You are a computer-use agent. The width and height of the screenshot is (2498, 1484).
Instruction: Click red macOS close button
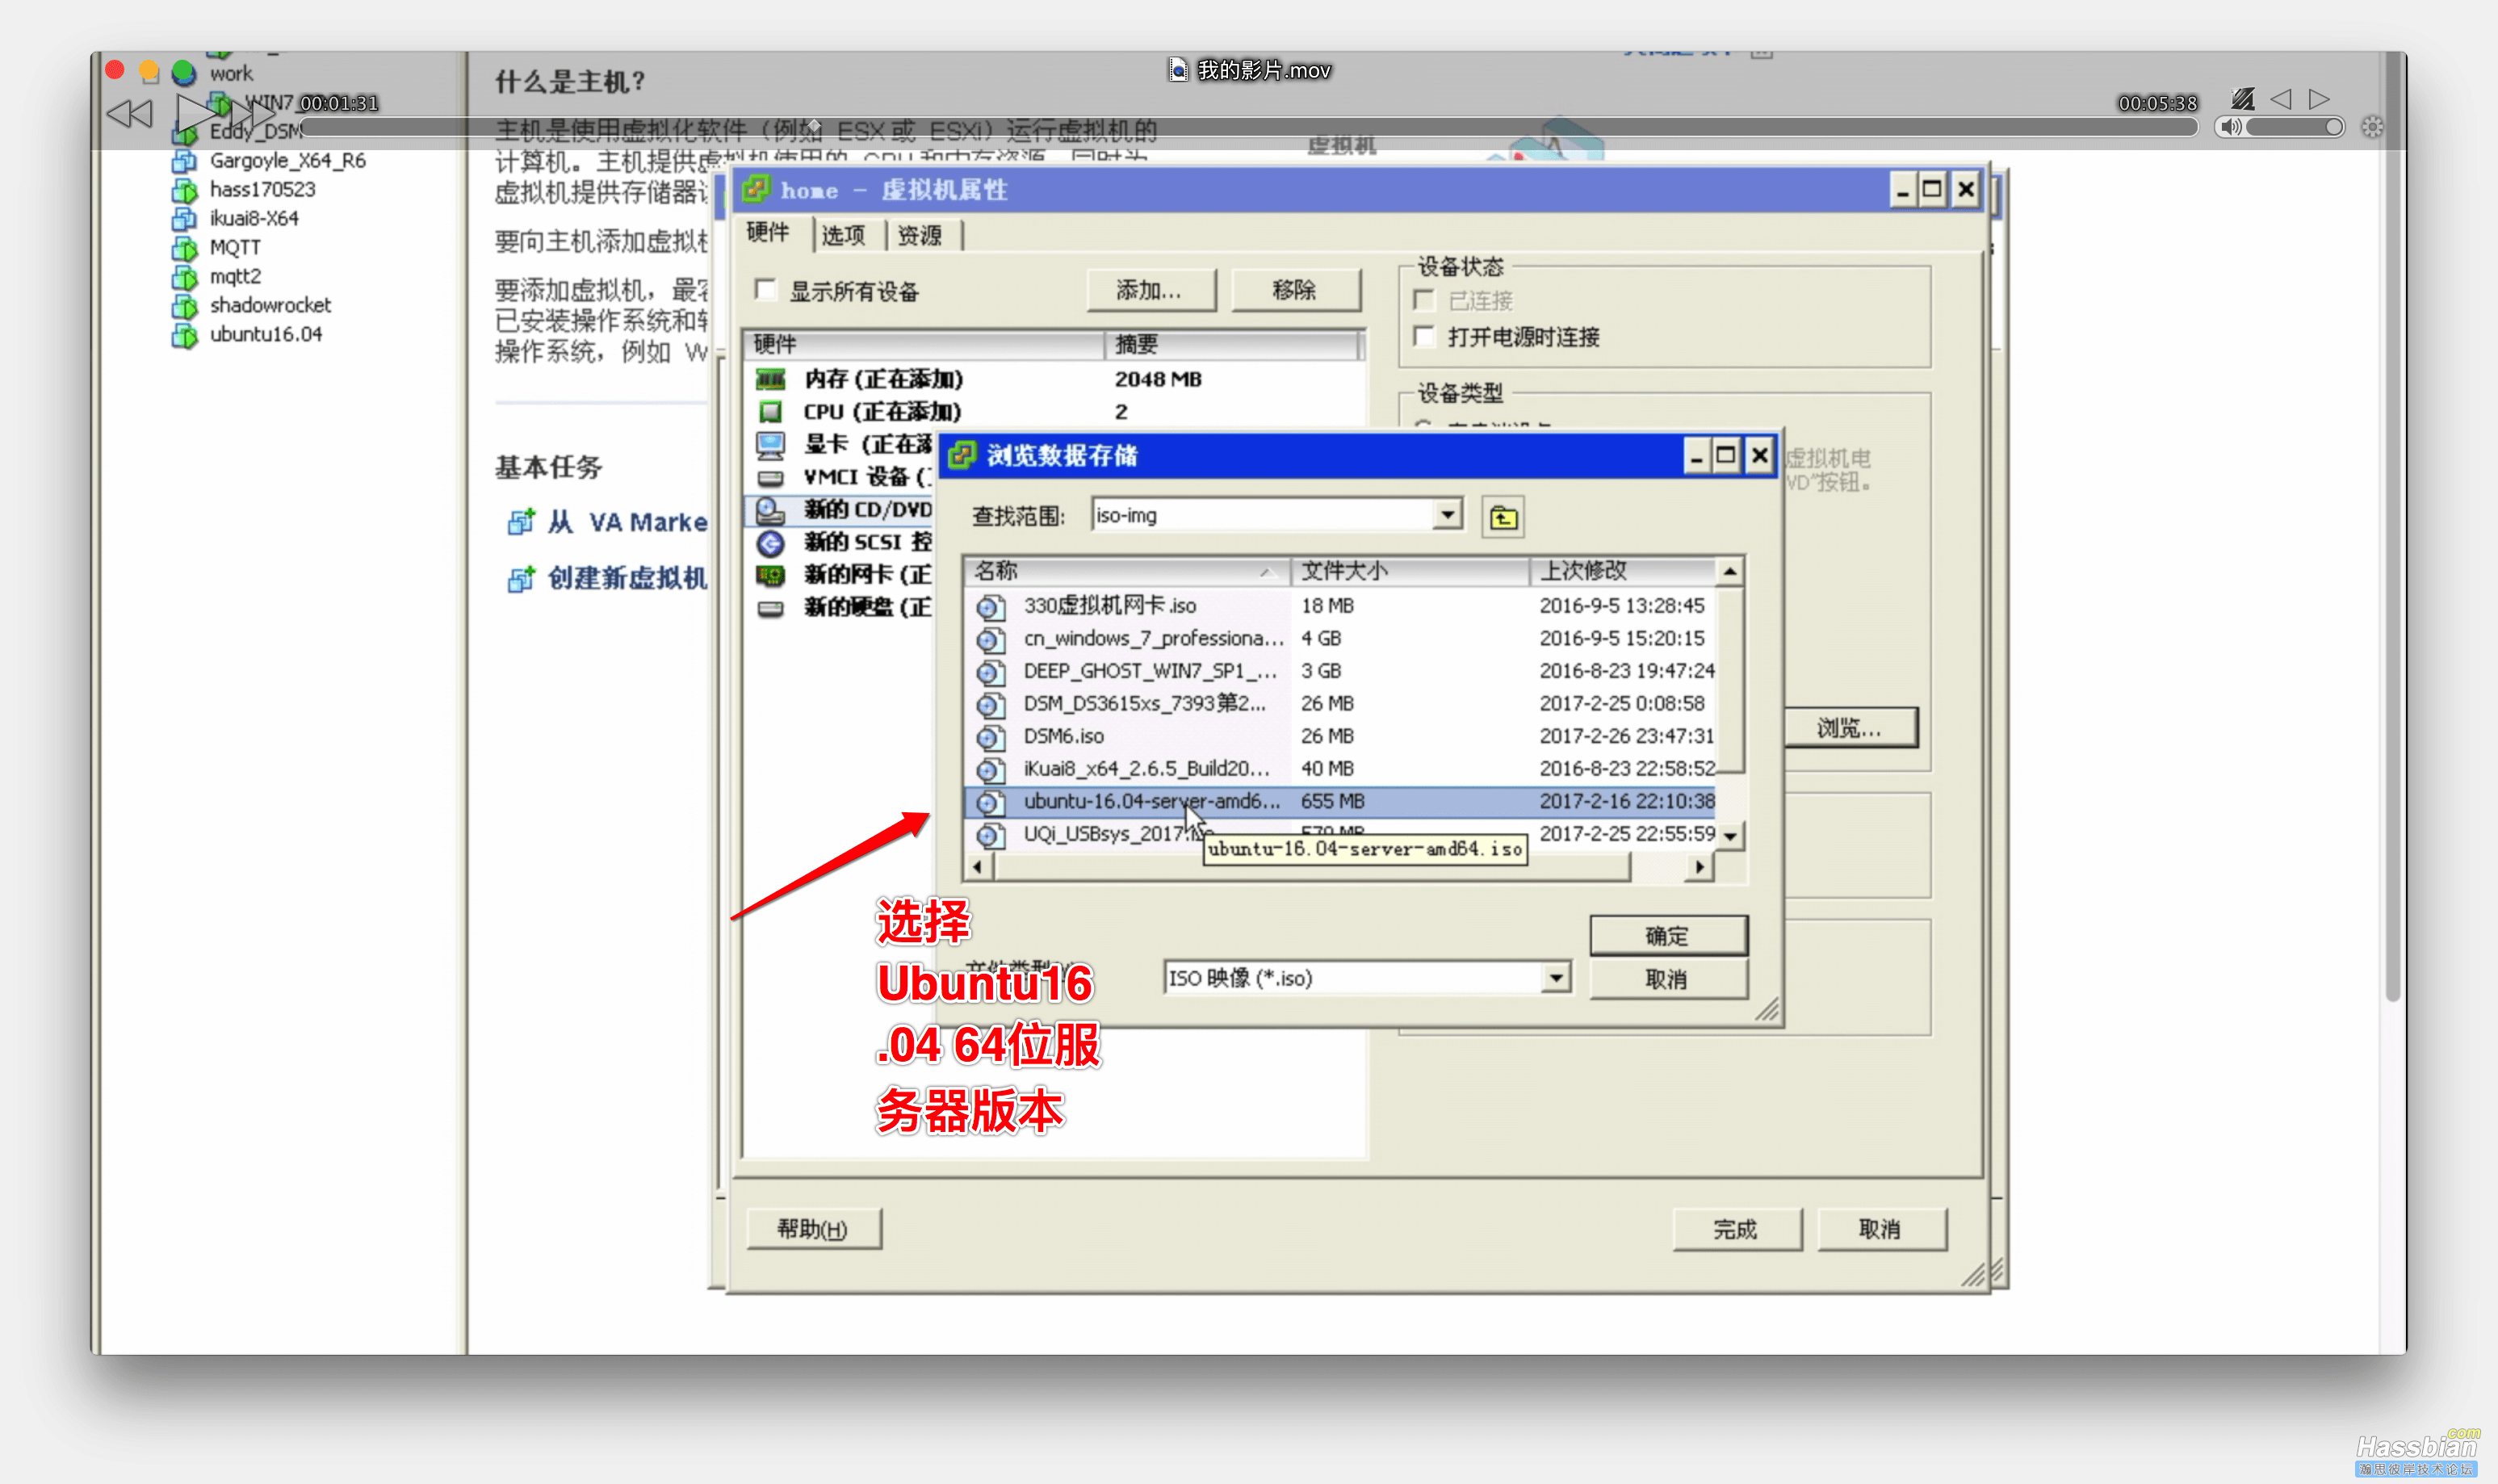pyautogui.click(x=115, y=71)
